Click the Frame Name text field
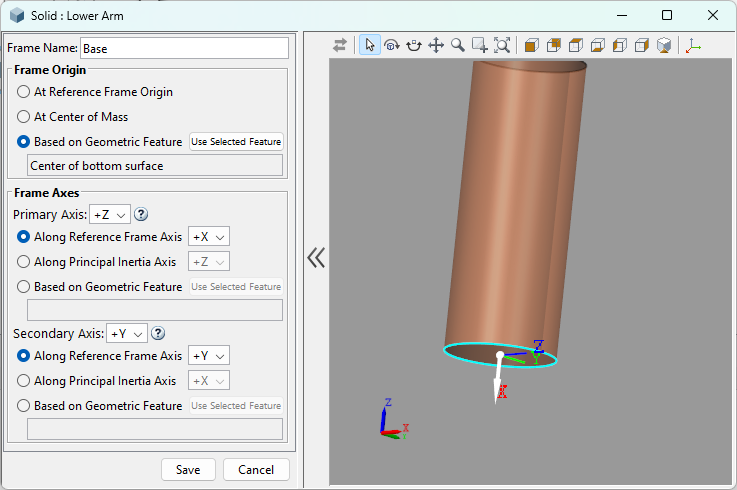737x490 pixels. point(183,48)
